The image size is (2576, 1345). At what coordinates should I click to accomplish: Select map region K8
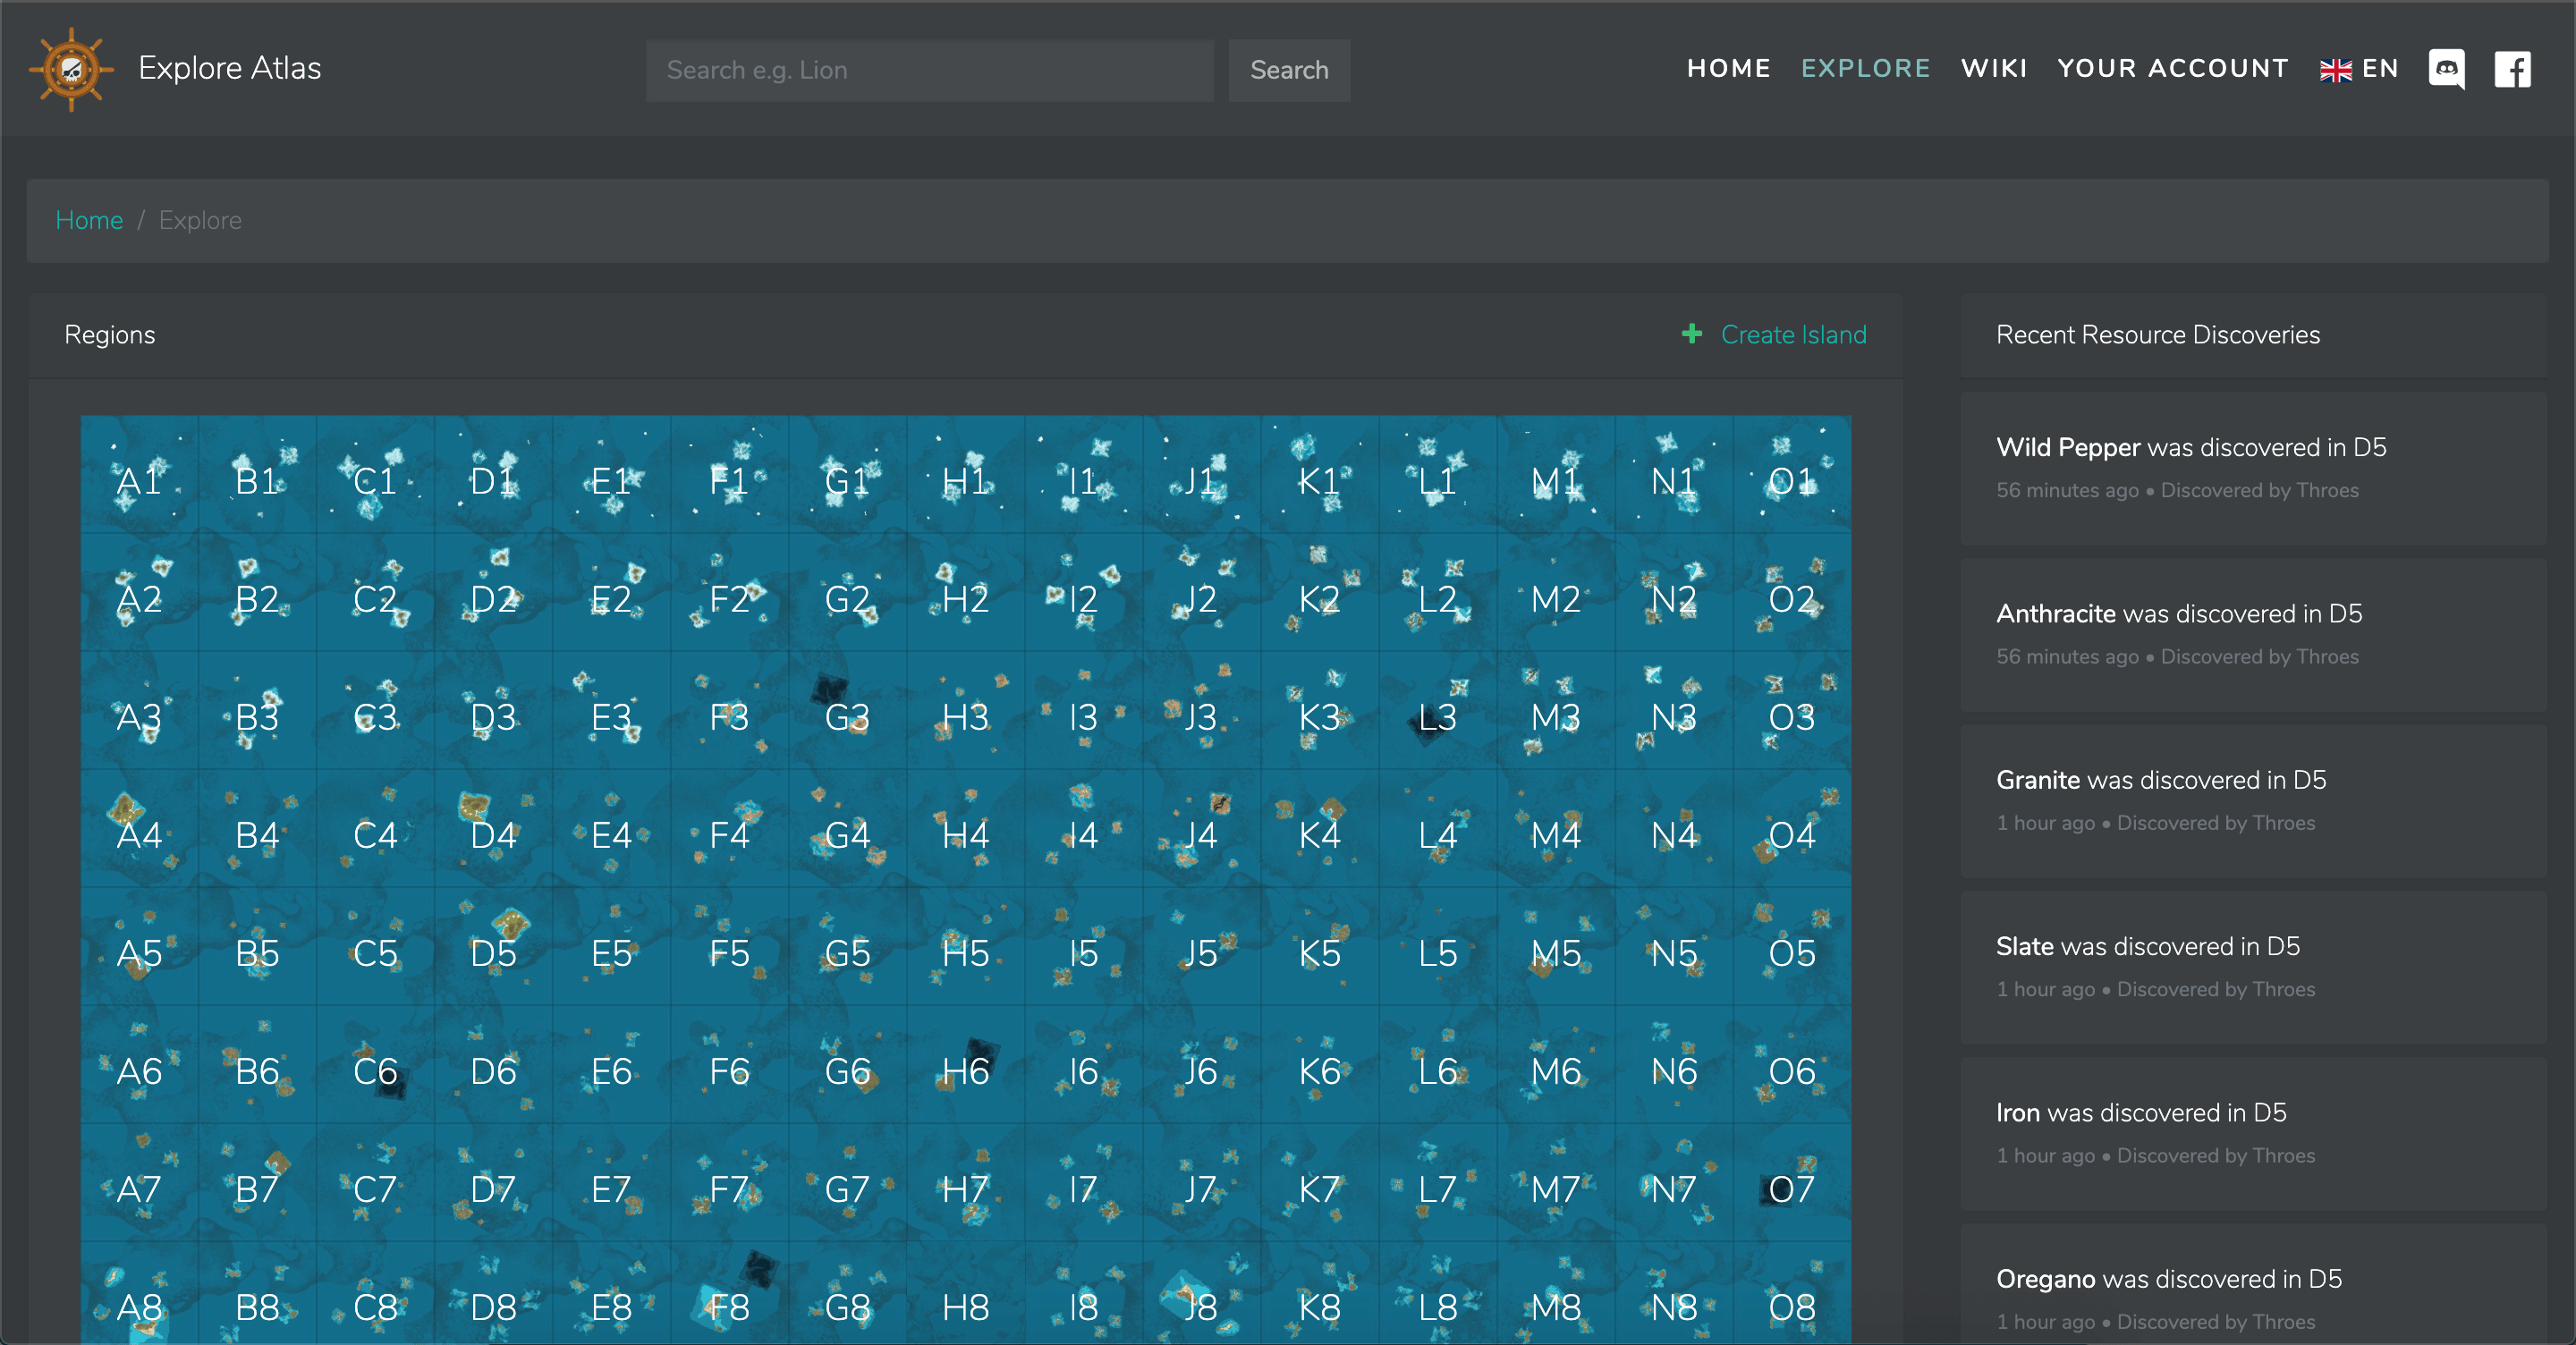click(1319, 1293)
